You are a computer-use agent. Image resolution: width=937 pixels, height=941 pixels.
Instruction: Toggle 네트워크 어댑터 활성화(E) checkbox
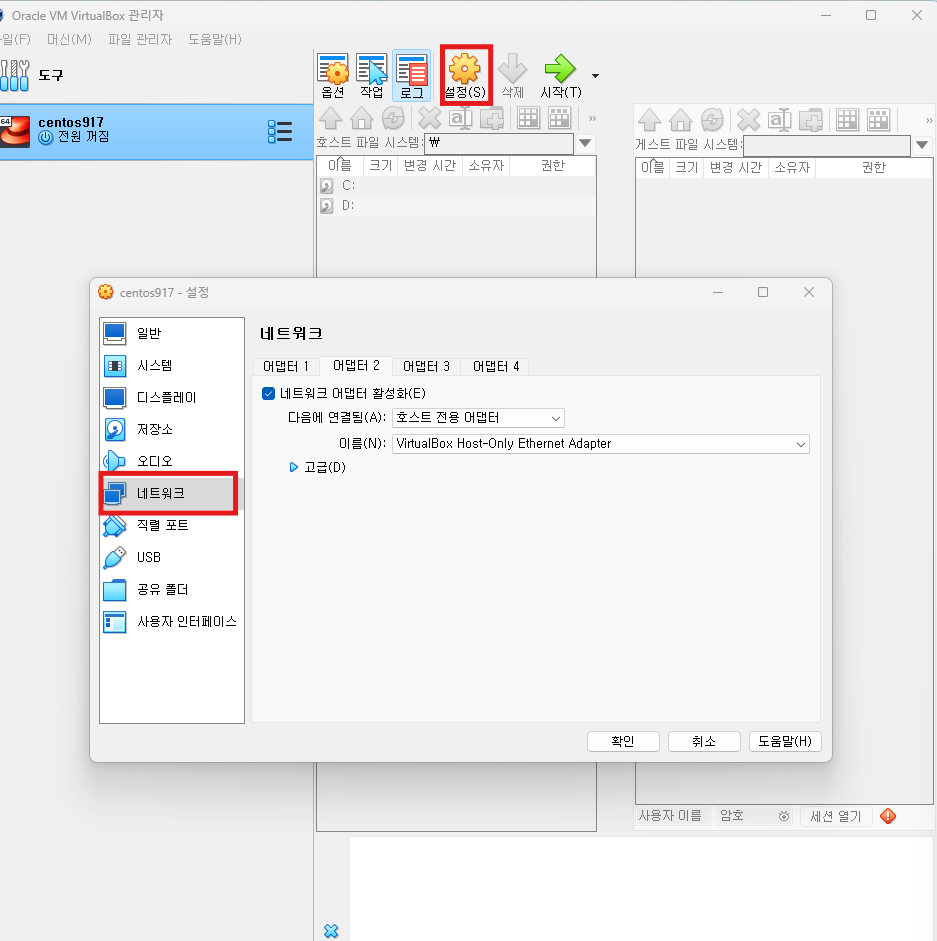pyautogui.click(x=268, y=394)
